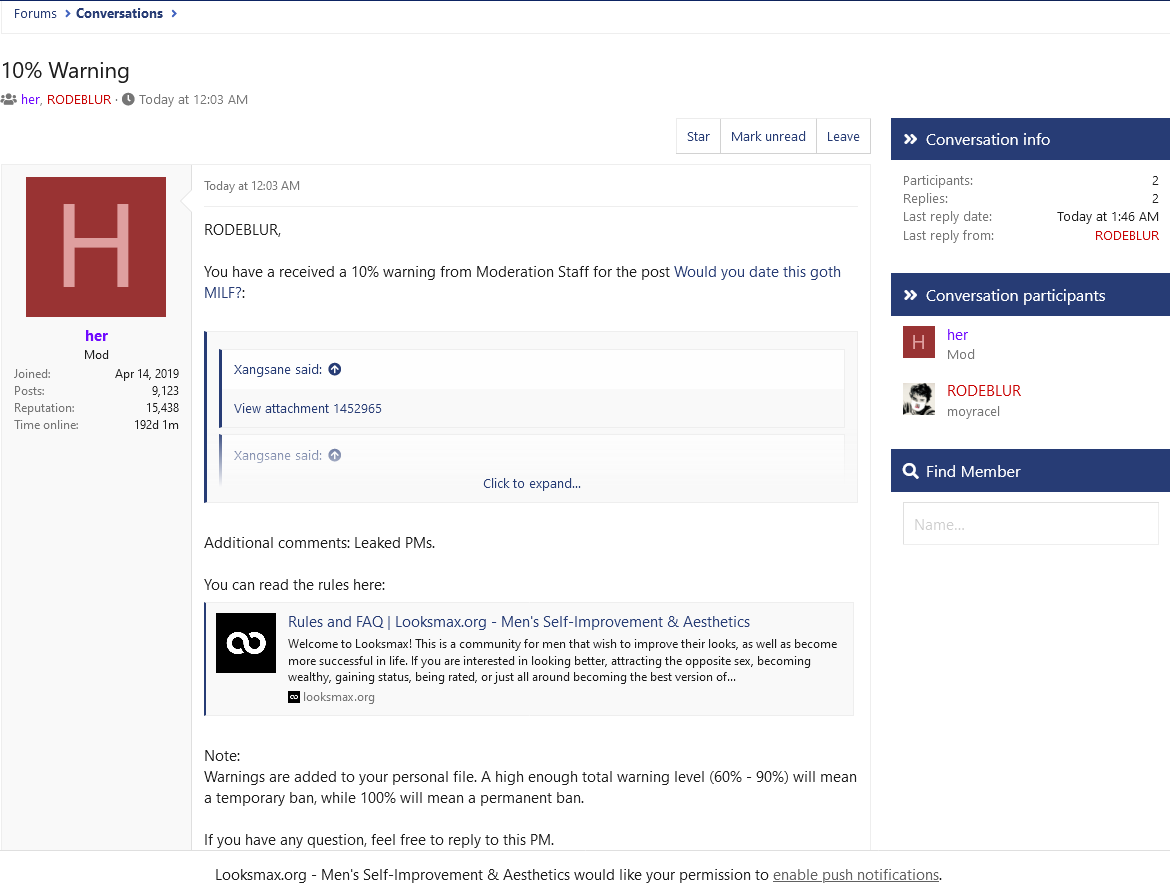Open View attachment 1452965
The height and width of the screenshot is (894, 1170).
click(307, 409)
